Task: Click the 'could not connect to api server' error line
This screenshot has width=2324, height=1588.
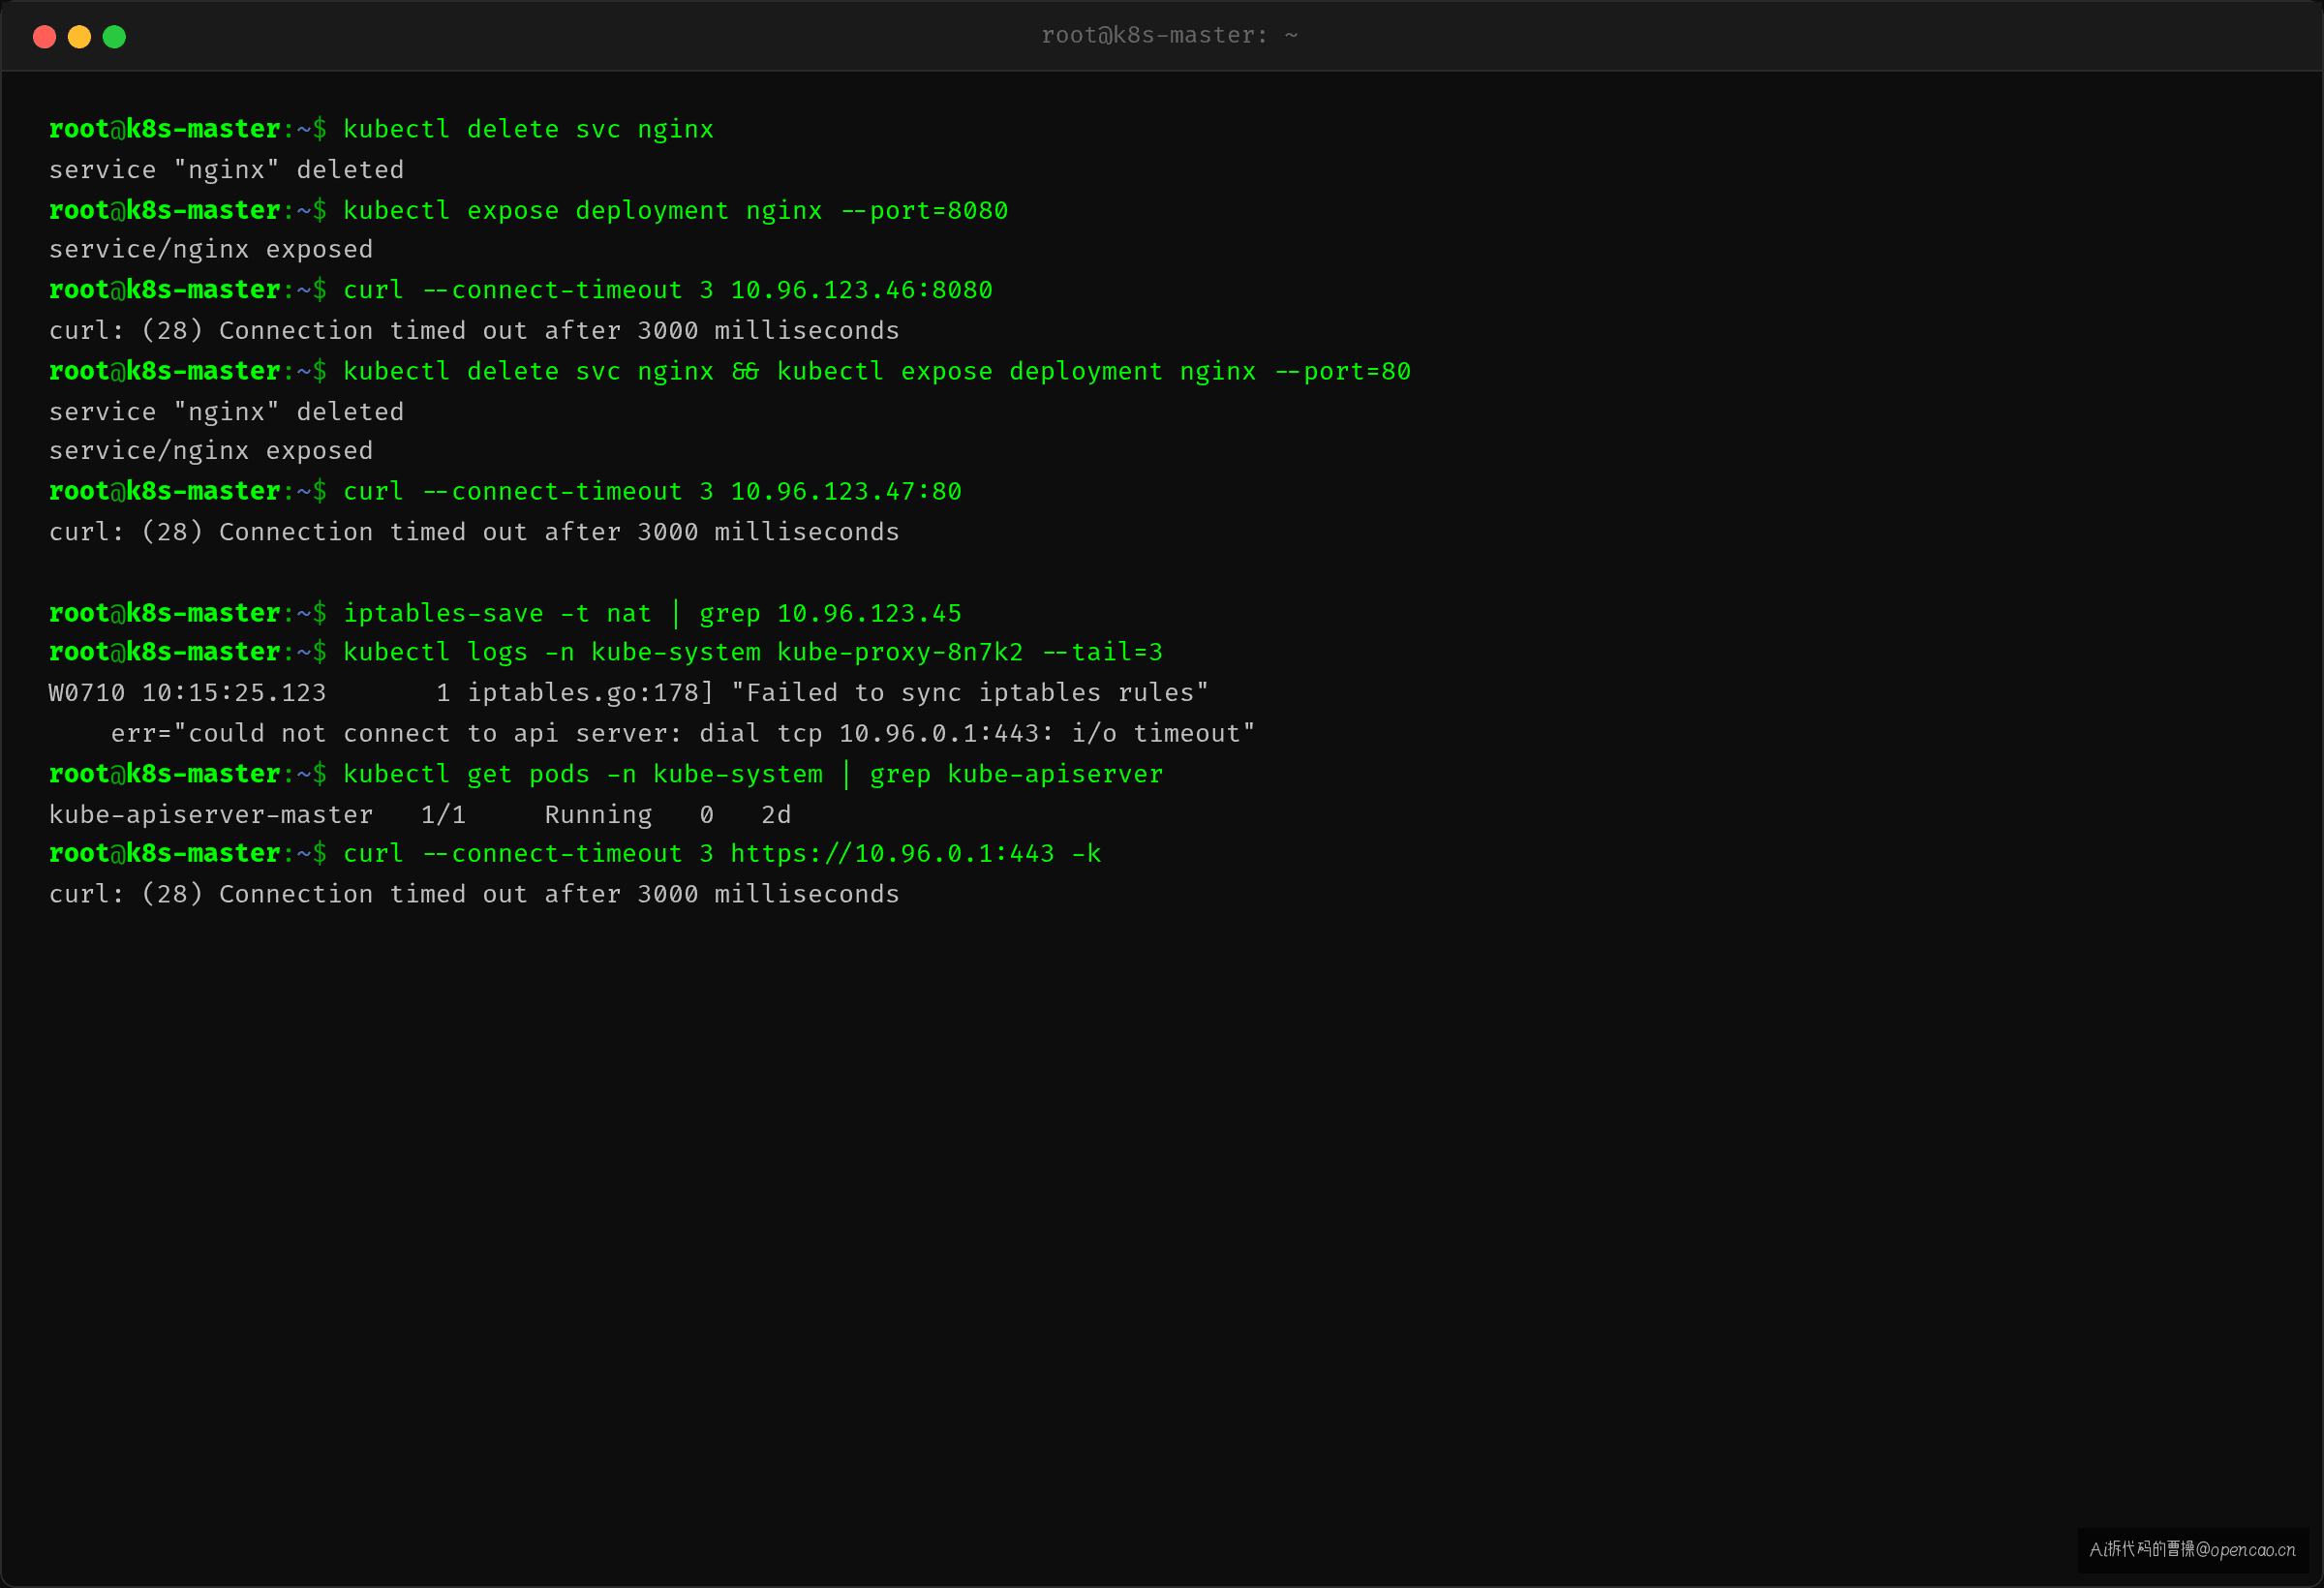Action: click(683, 734)
